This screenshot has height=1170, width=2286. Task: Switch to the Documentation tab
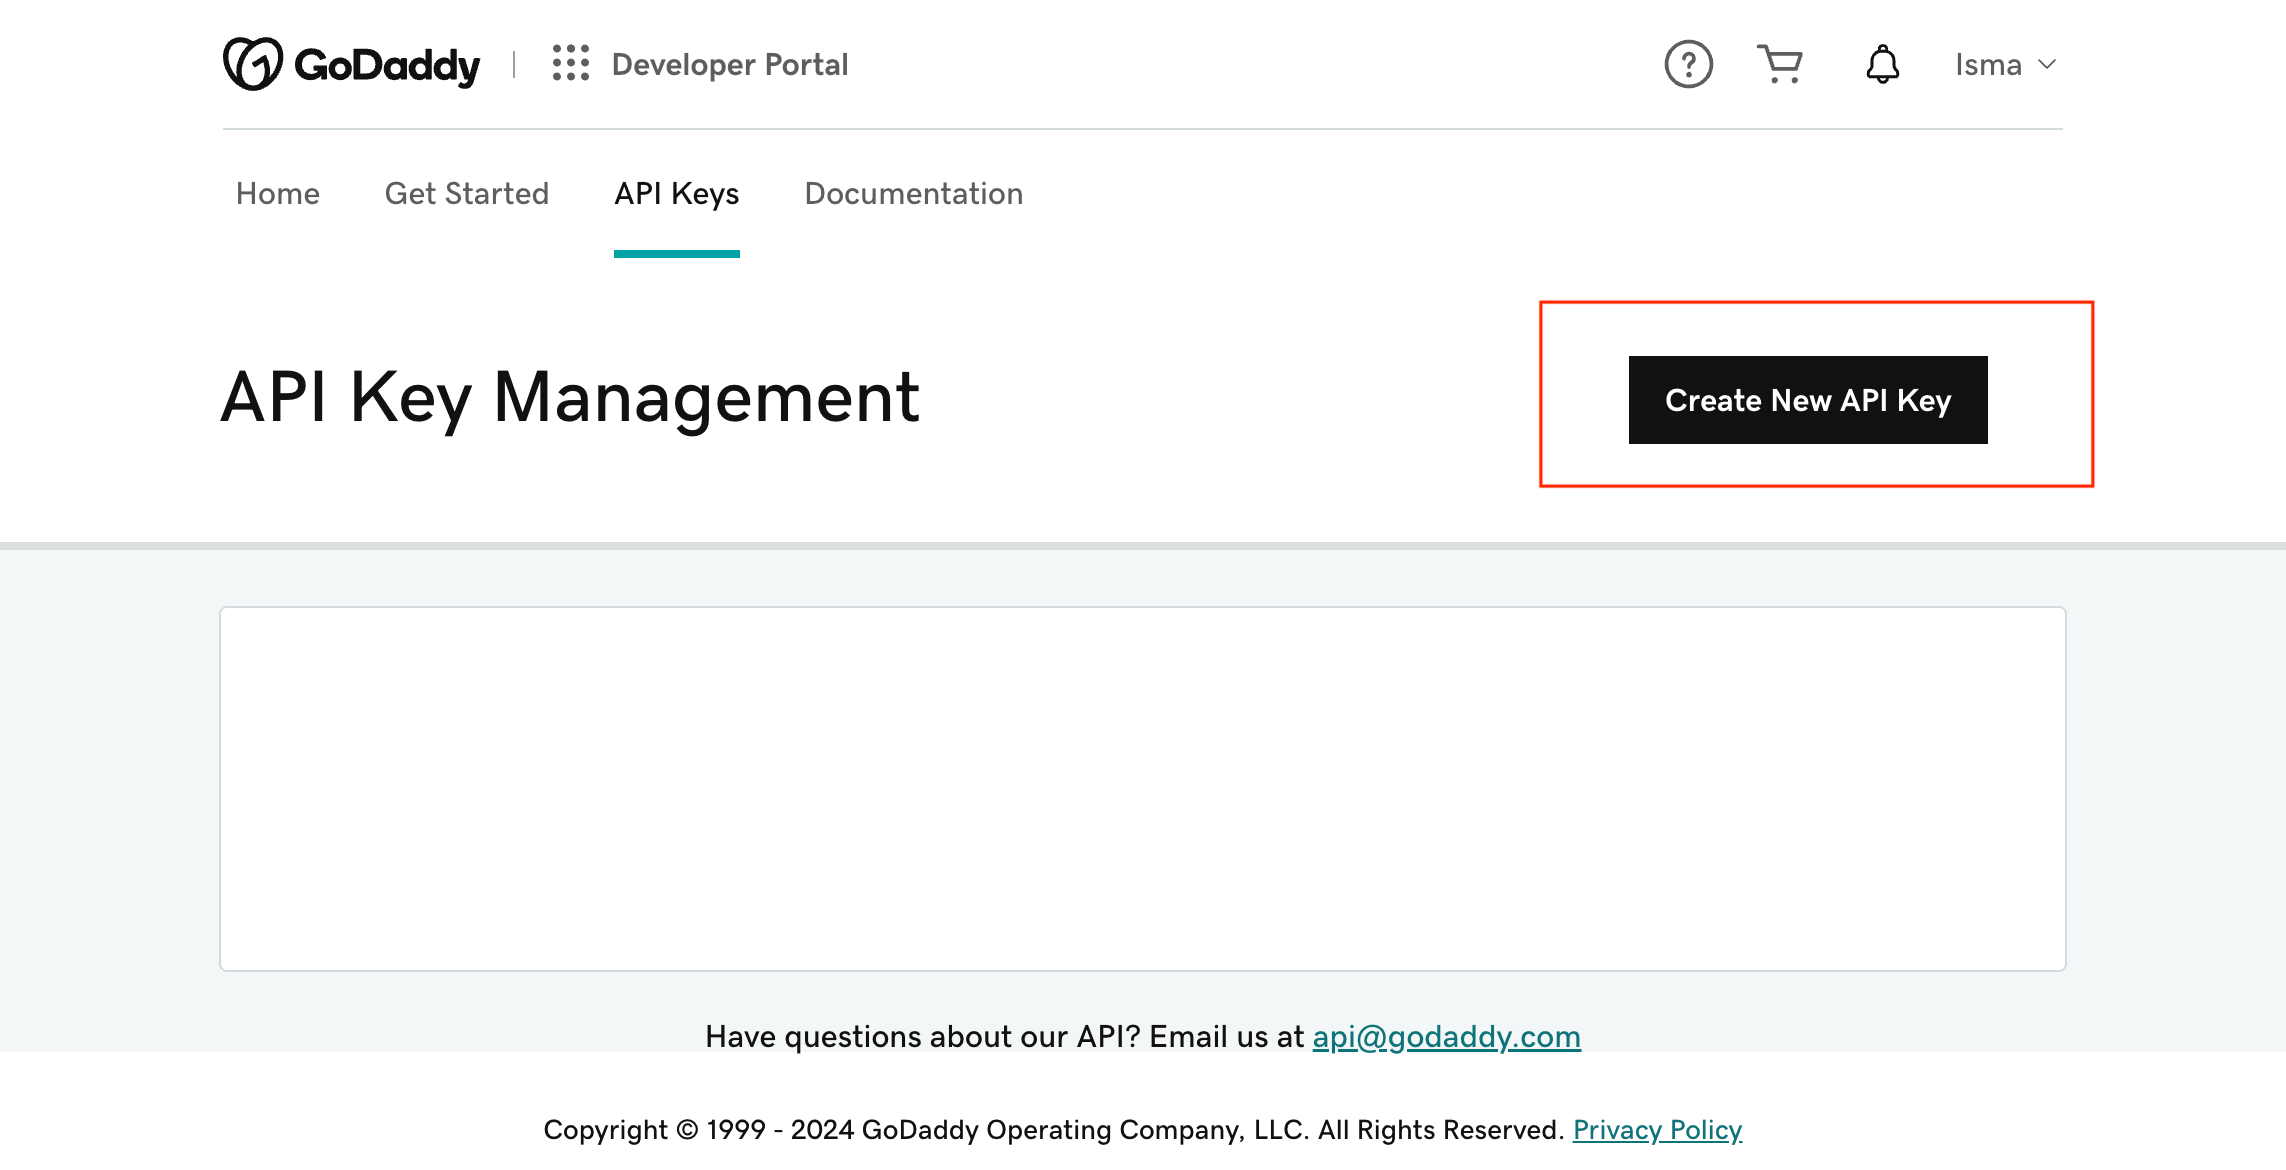[x=914, y=193]
